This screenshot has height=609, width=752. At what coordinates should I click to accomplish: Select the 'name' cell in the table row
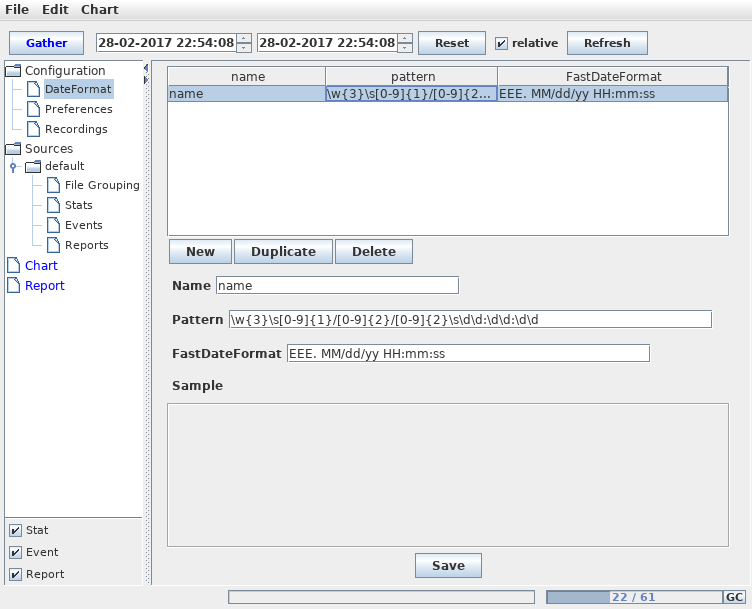247,94
